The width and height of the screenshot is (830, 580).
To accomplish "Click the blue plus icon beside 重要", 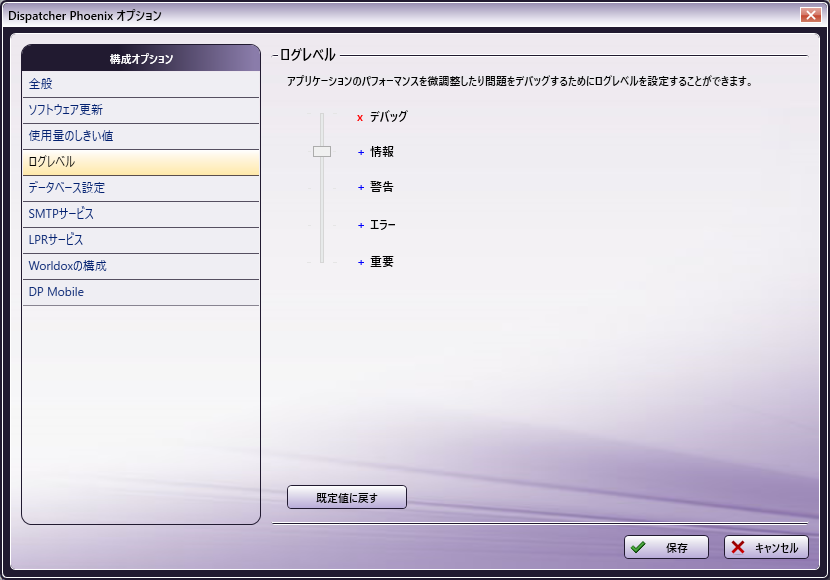I will [x=361, y=262].
